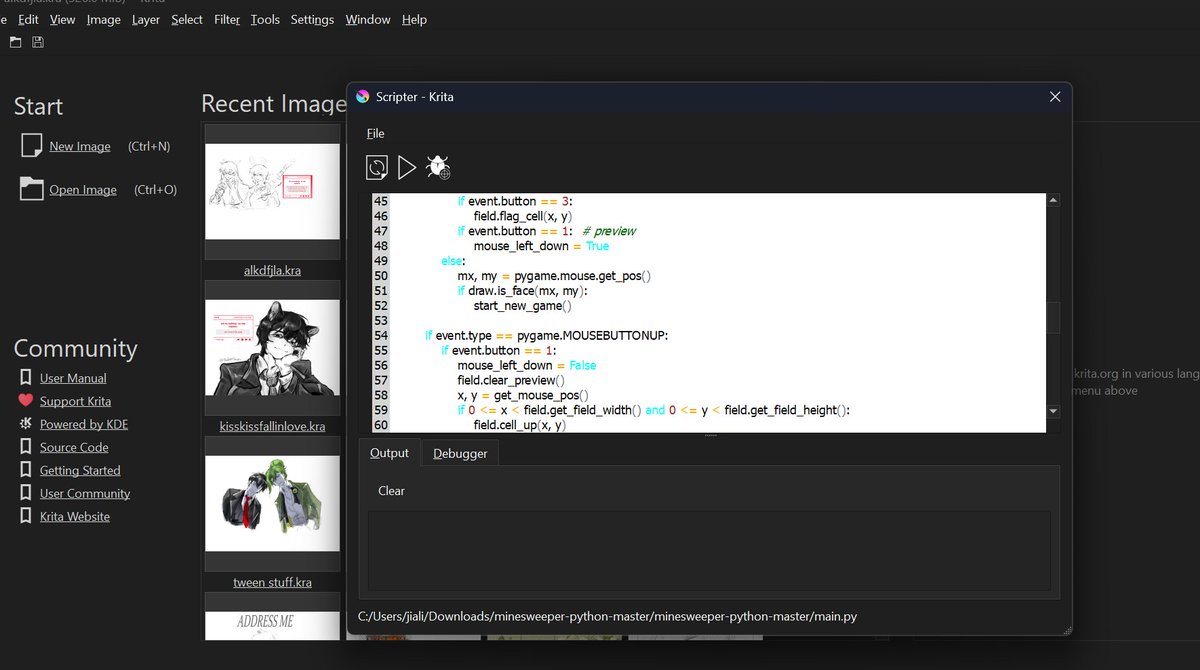The image size is (1200, 670).
Task: Click inside the empty Output text area
Action: [709, 550]
